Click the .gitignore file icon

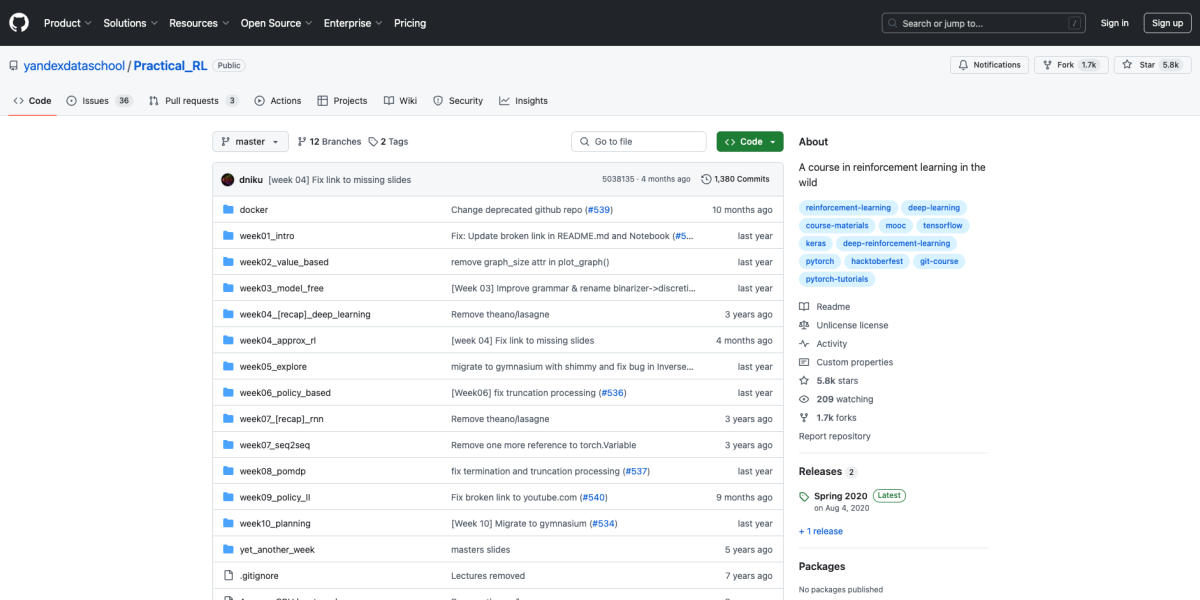tap(228, 576)
